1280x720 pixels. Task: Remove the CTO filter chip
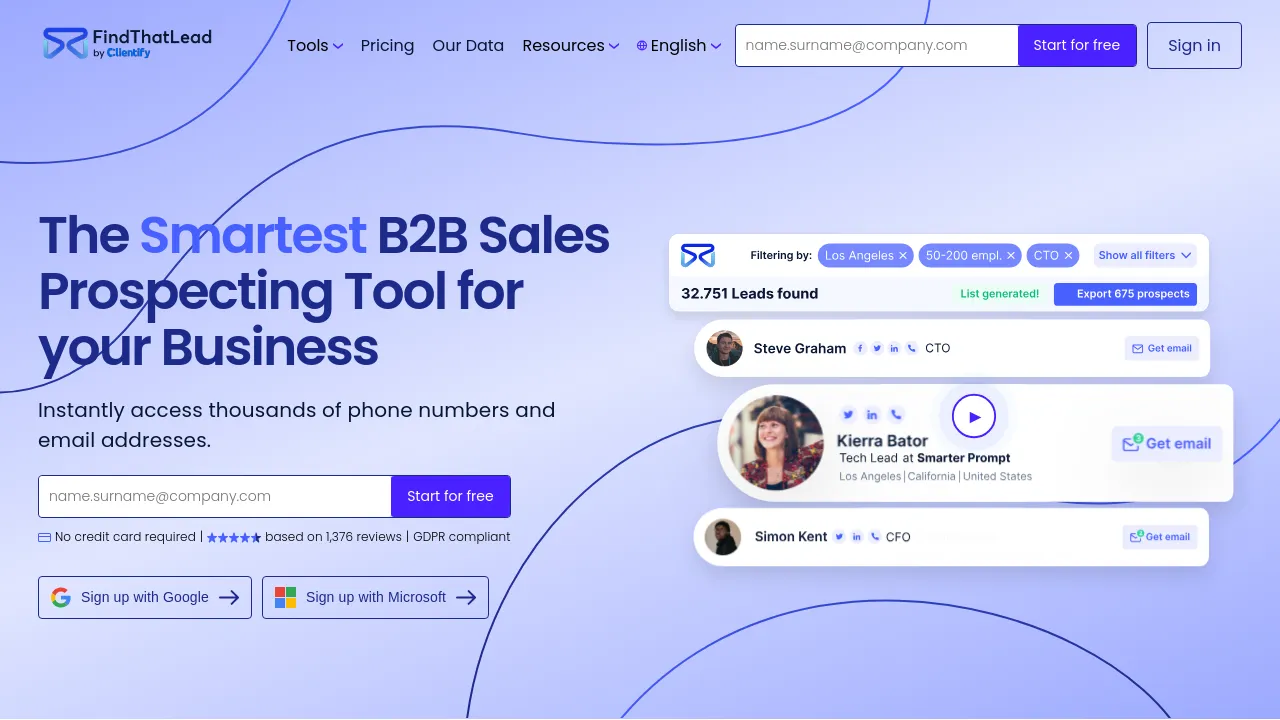tap(1068, 256)
